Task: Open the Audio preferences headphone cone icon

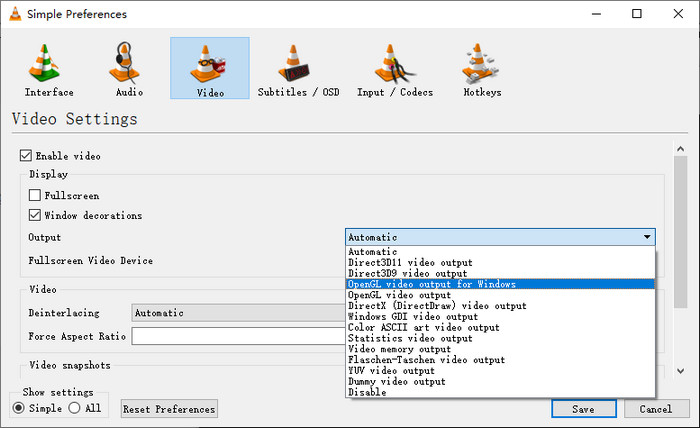Action: 125,63
